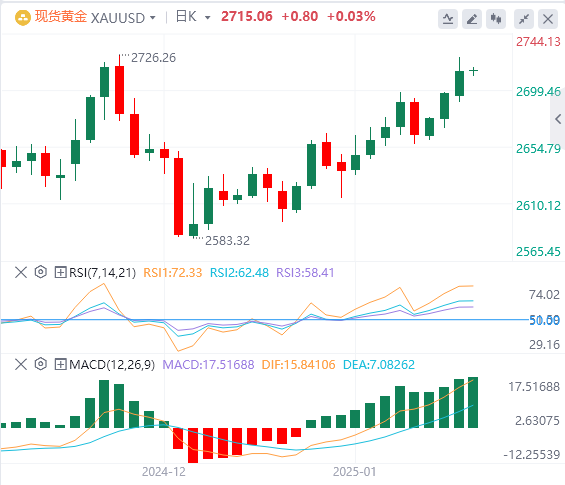Click the 74.02 RSI axis label
Viewport: 565px width, 485px height.
[544, 295]
